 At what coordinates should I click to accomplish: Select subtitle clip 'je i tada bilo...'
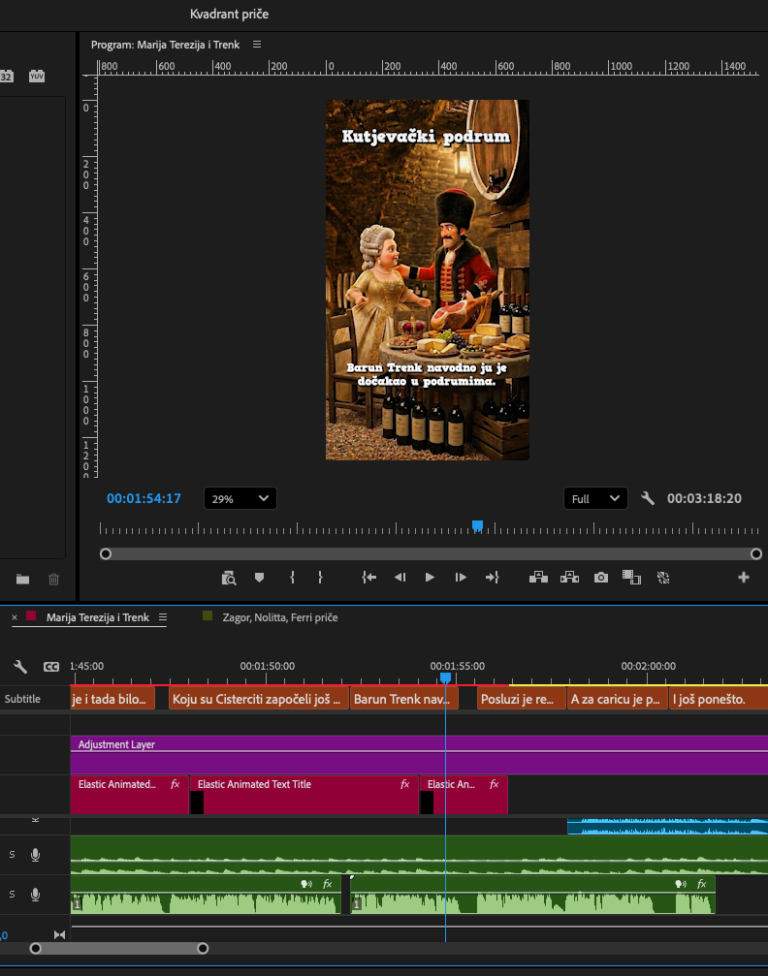[113, 699]
